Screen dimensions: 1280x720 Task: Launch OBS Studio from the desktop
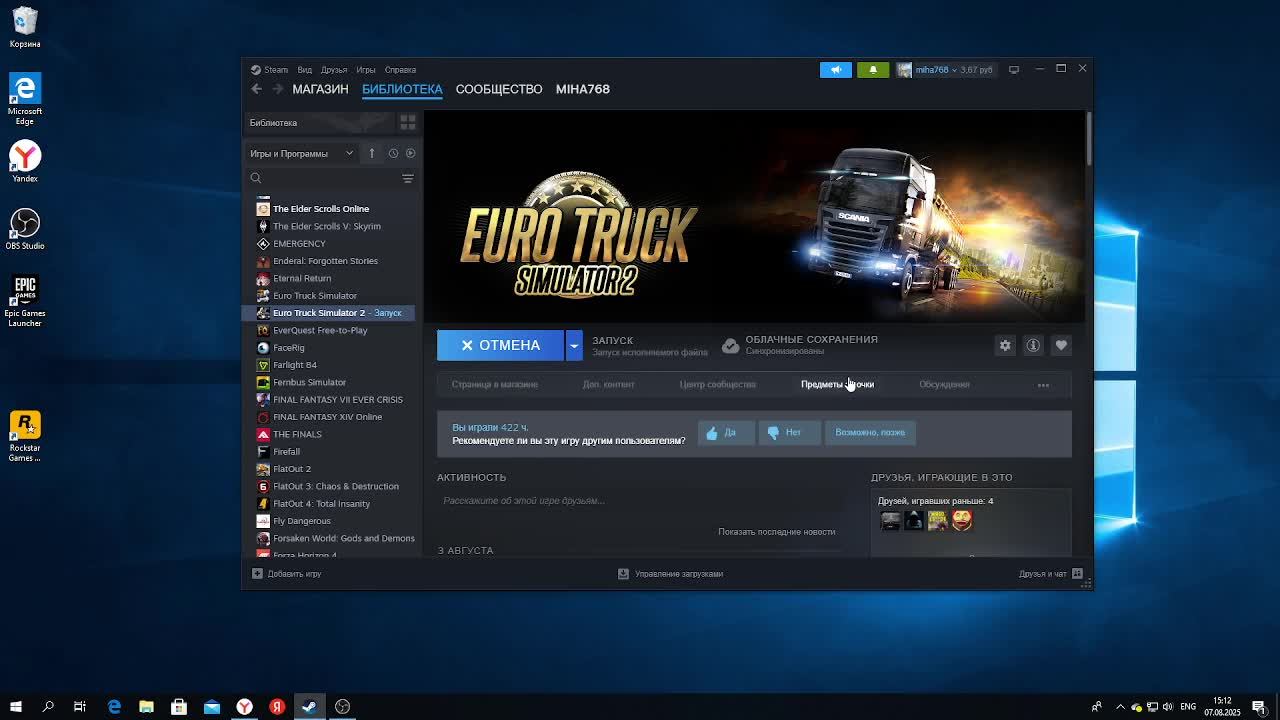pos(25,229)
